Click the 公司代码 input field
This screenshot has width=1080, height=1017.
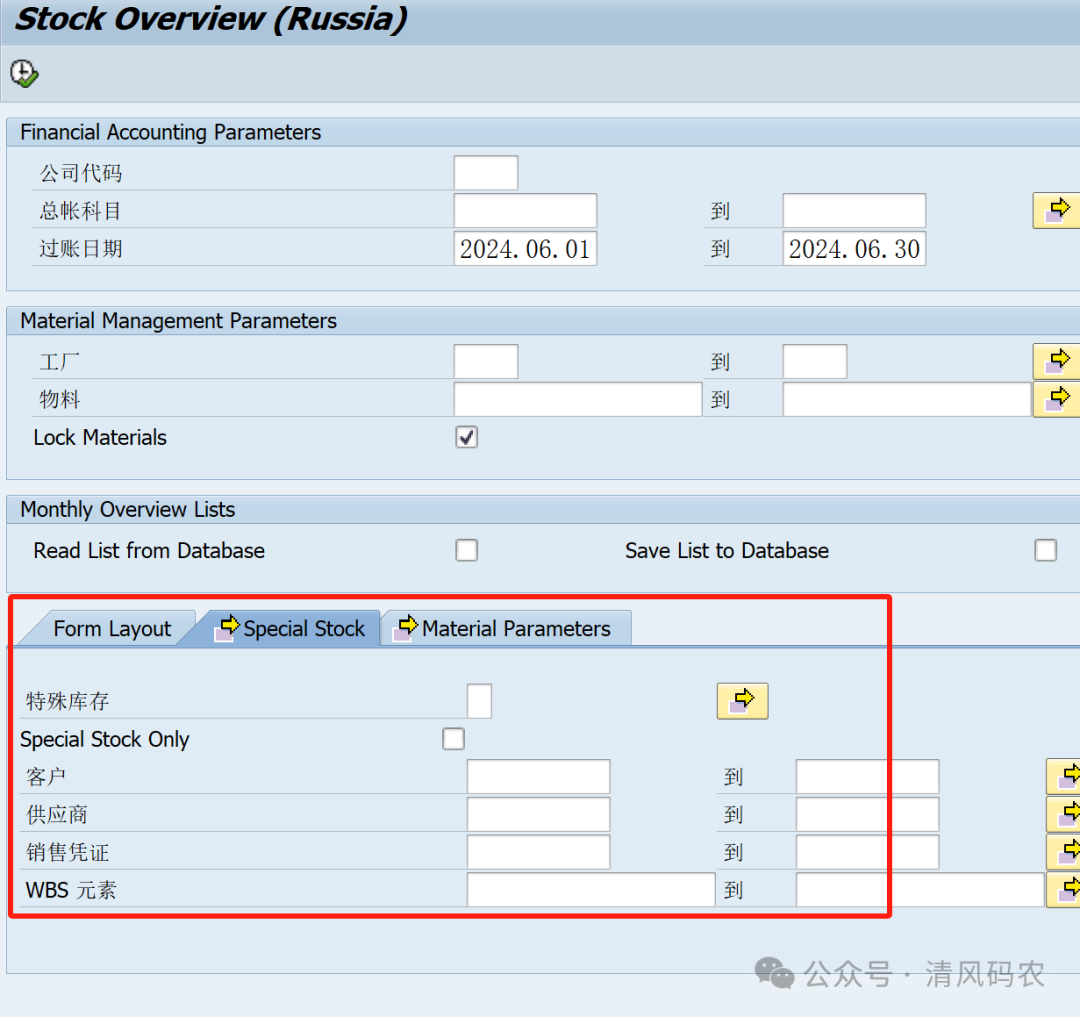(x=485, y=173)
